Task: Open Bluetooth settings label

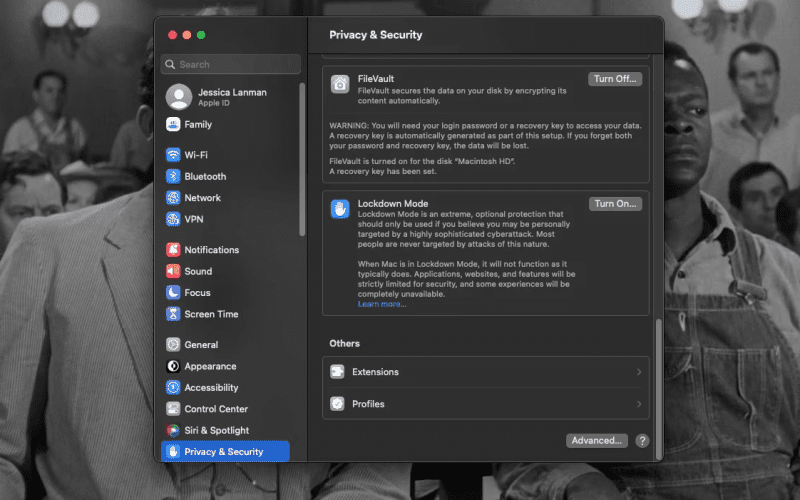Action: click(x=205, y=177)
